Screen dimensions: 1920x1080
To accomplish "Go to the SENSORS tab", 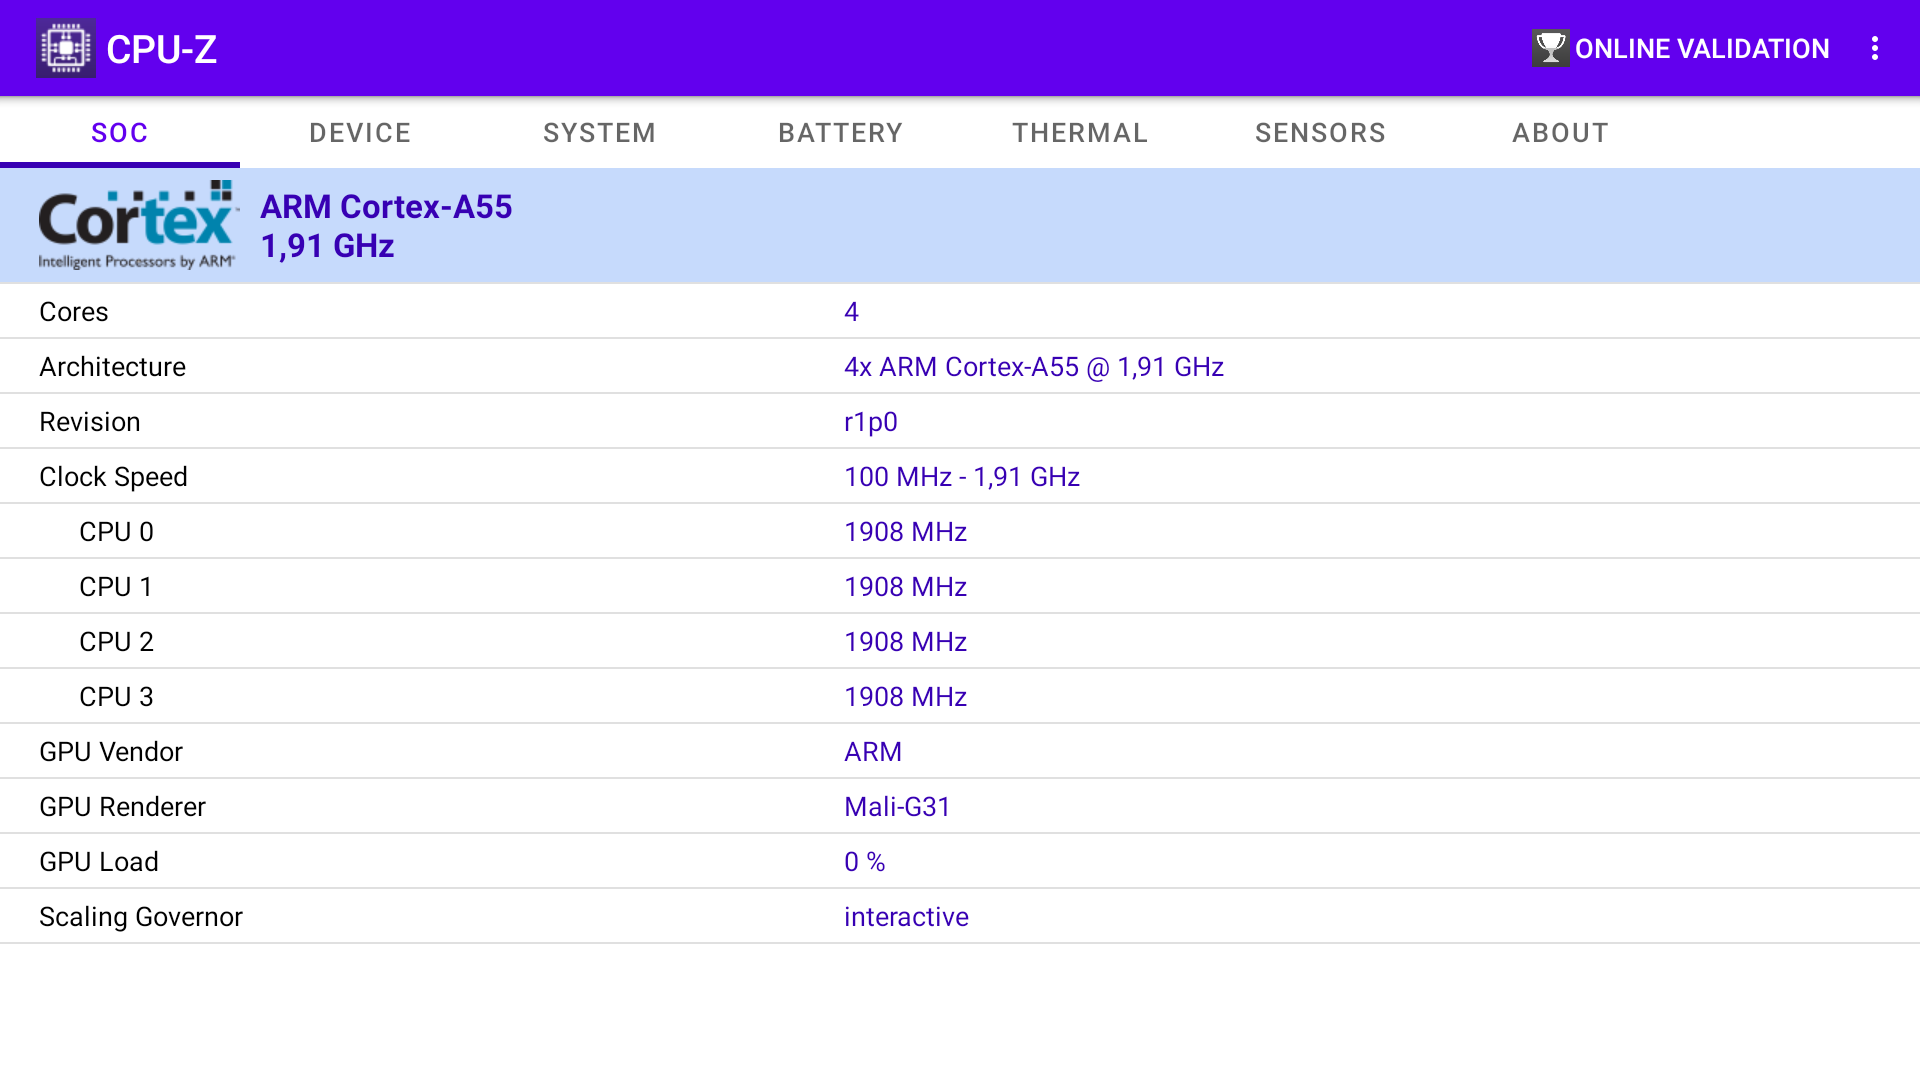I will click(x=1320, y=133).
